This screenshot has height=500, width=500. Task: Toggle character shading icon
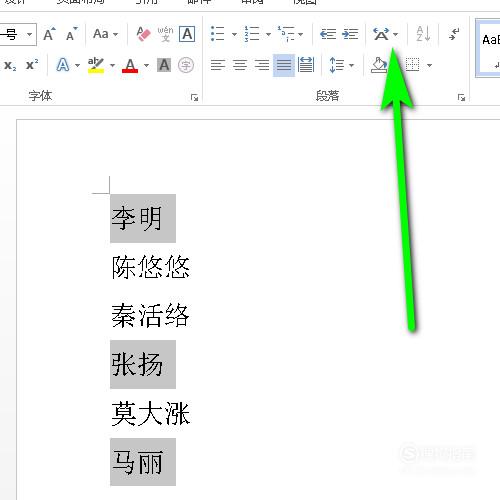pos(164,65)
